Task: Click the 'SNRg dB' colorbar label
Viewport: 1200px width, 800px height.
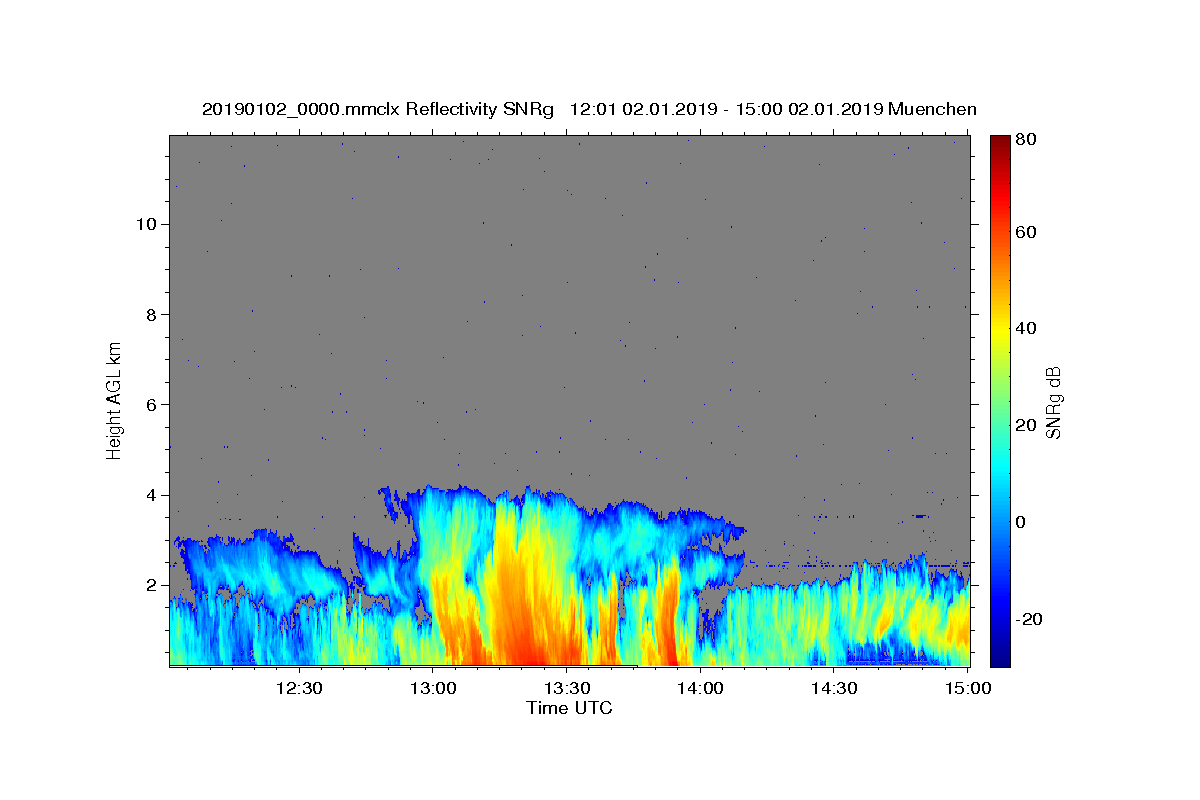Action: point(1053,402)
